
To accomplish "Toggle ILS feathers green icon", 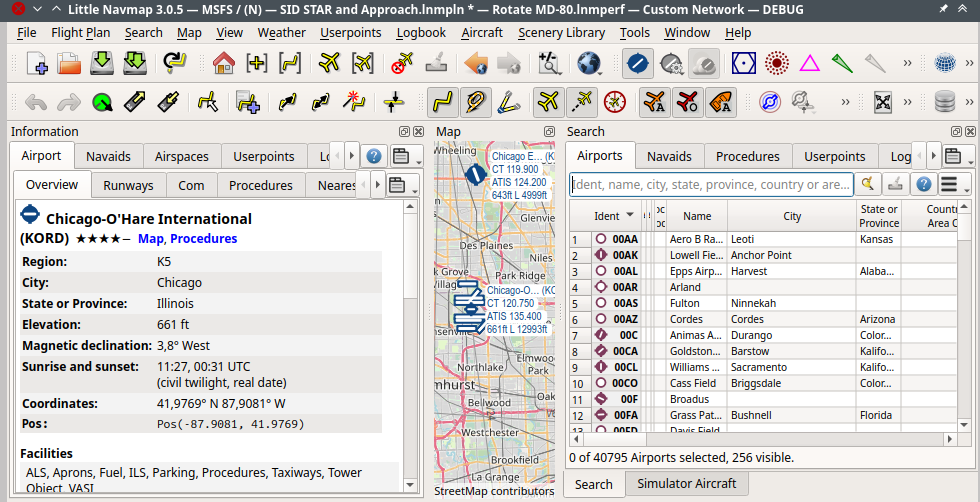I will [842, 63].
